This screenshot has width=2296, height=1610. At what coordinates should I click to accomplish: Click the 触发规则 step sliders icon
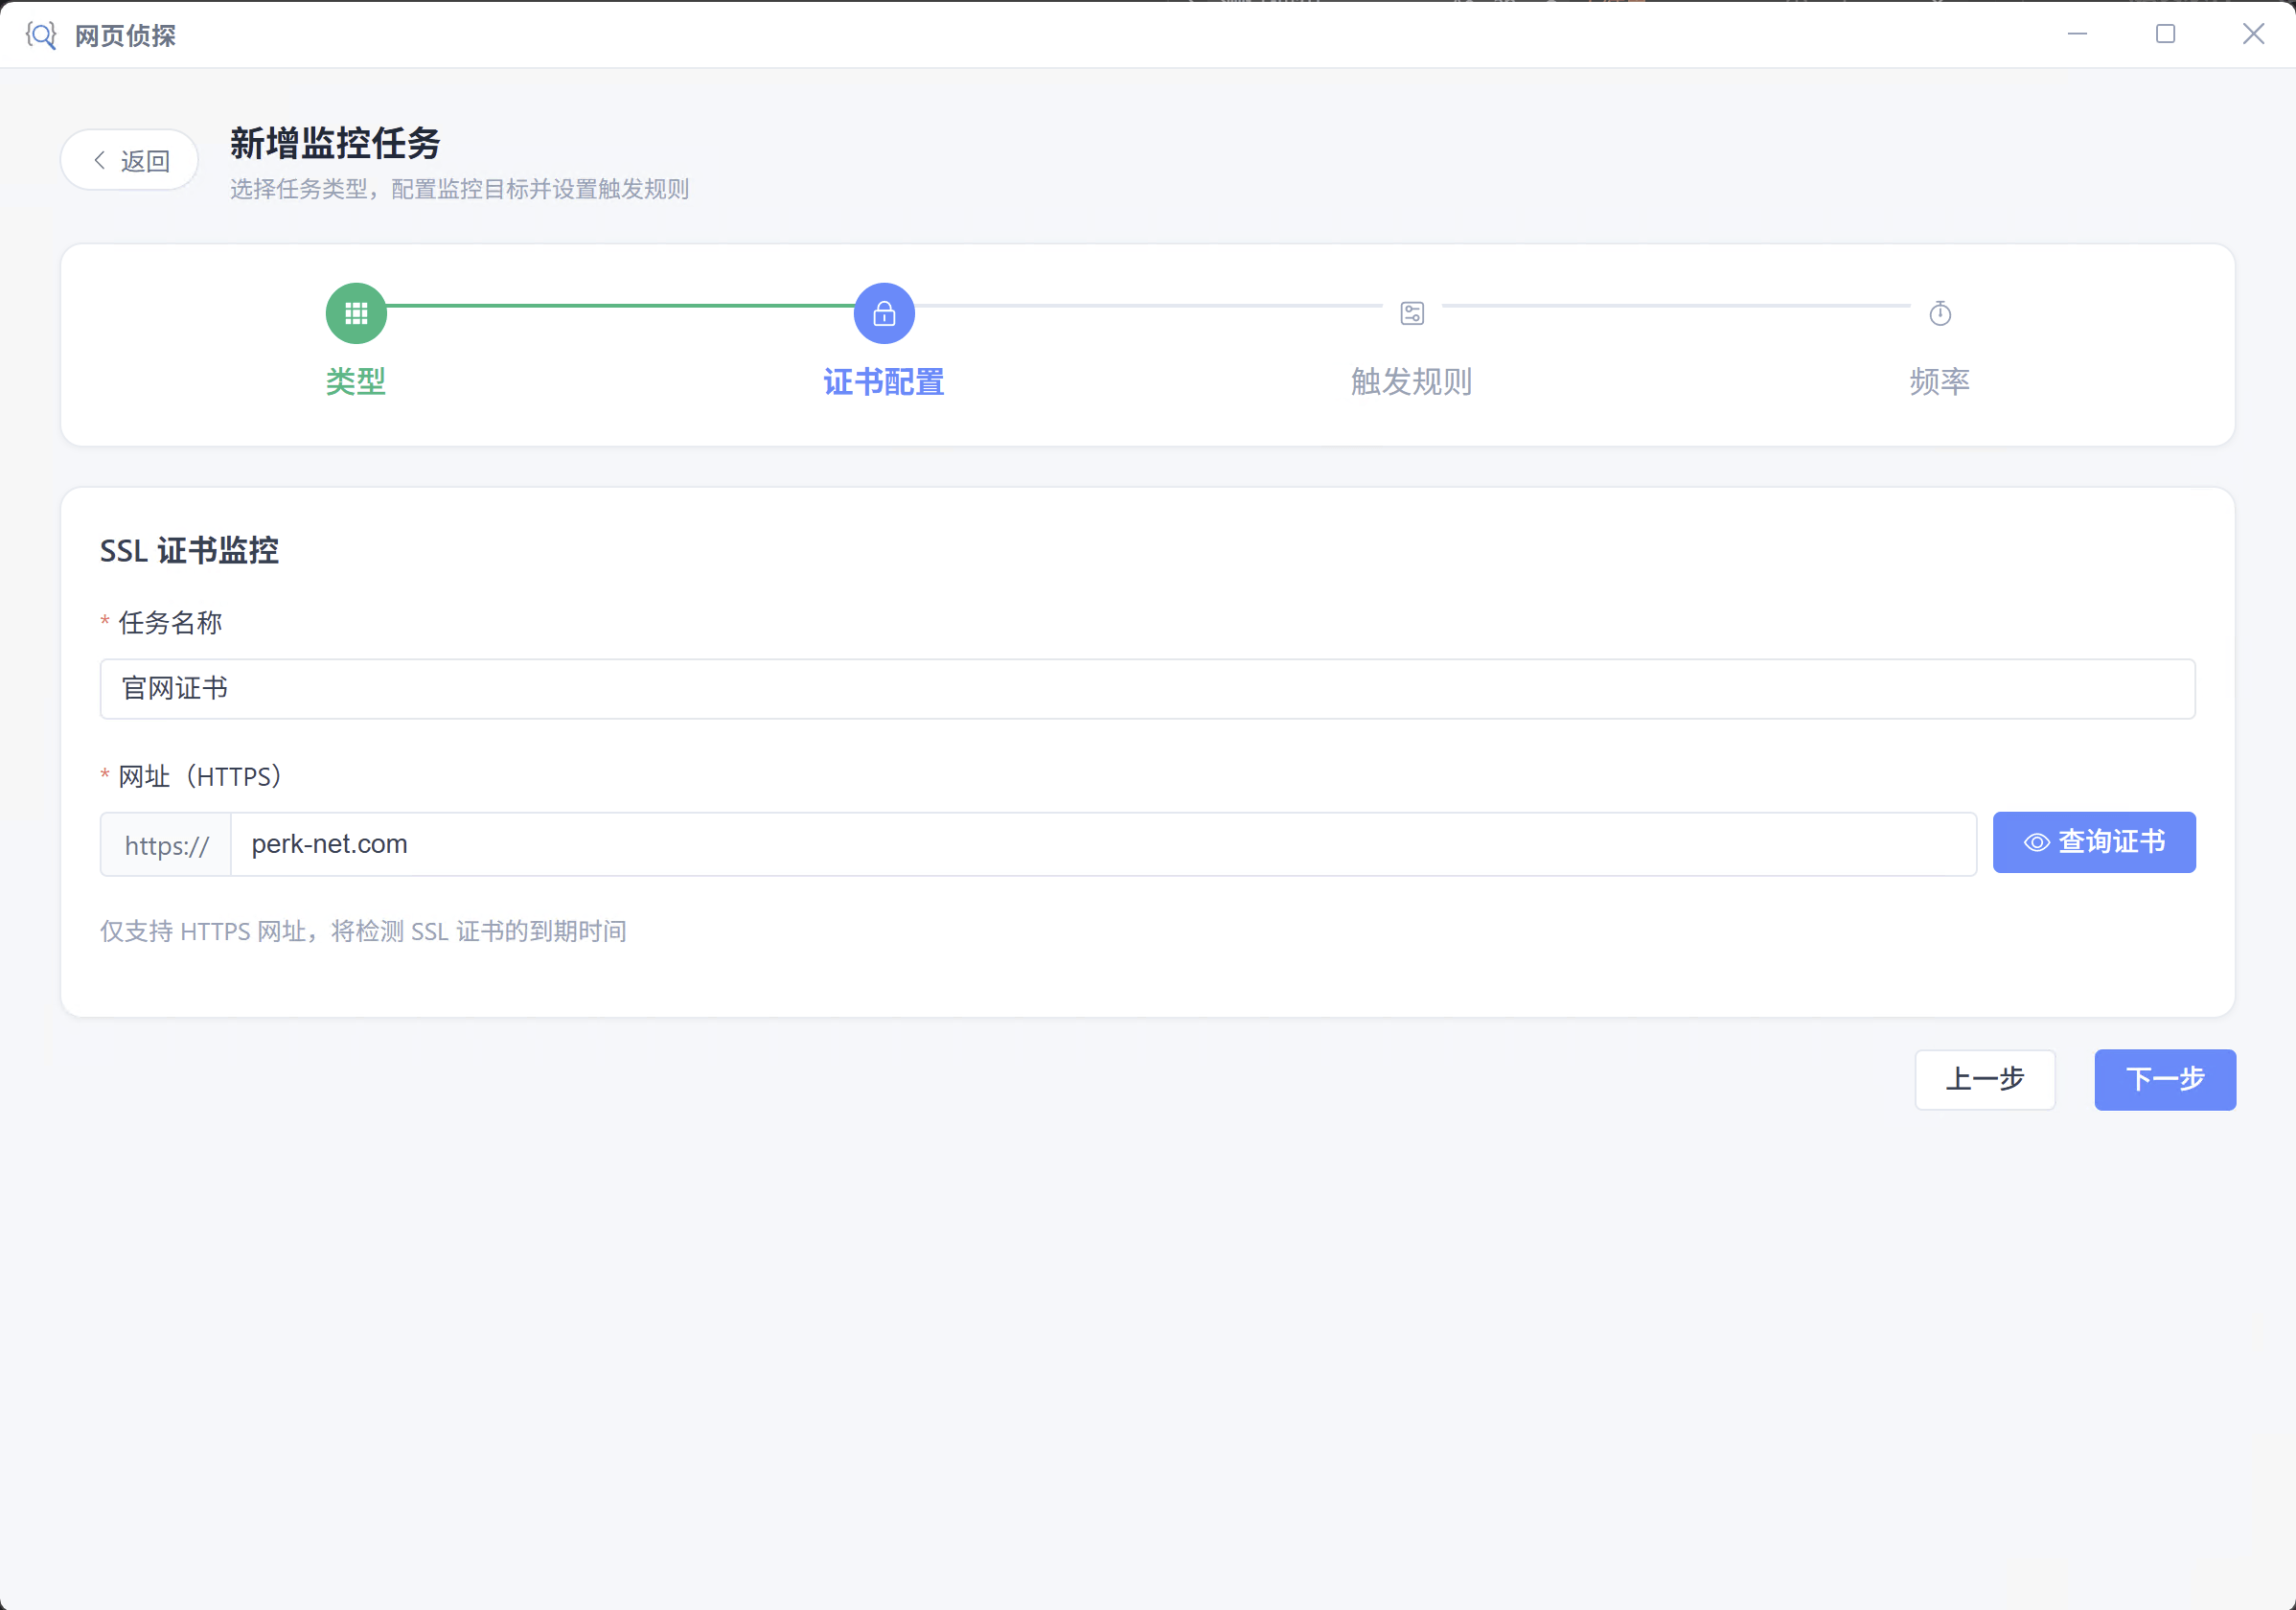coord(1412,314)
